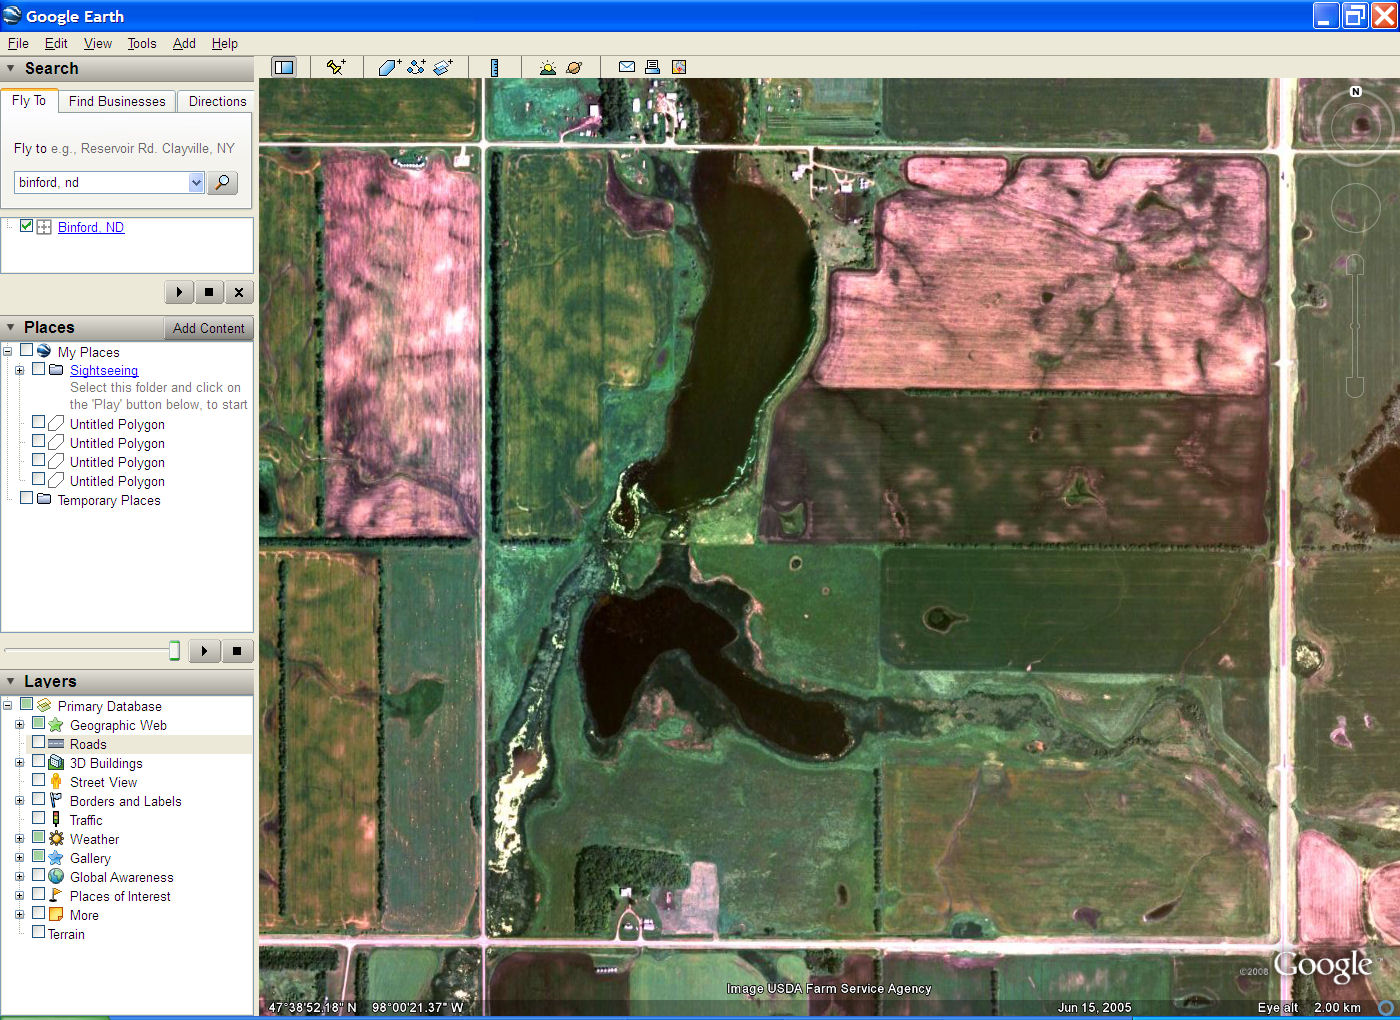Open the View menu

pos(98,43)
